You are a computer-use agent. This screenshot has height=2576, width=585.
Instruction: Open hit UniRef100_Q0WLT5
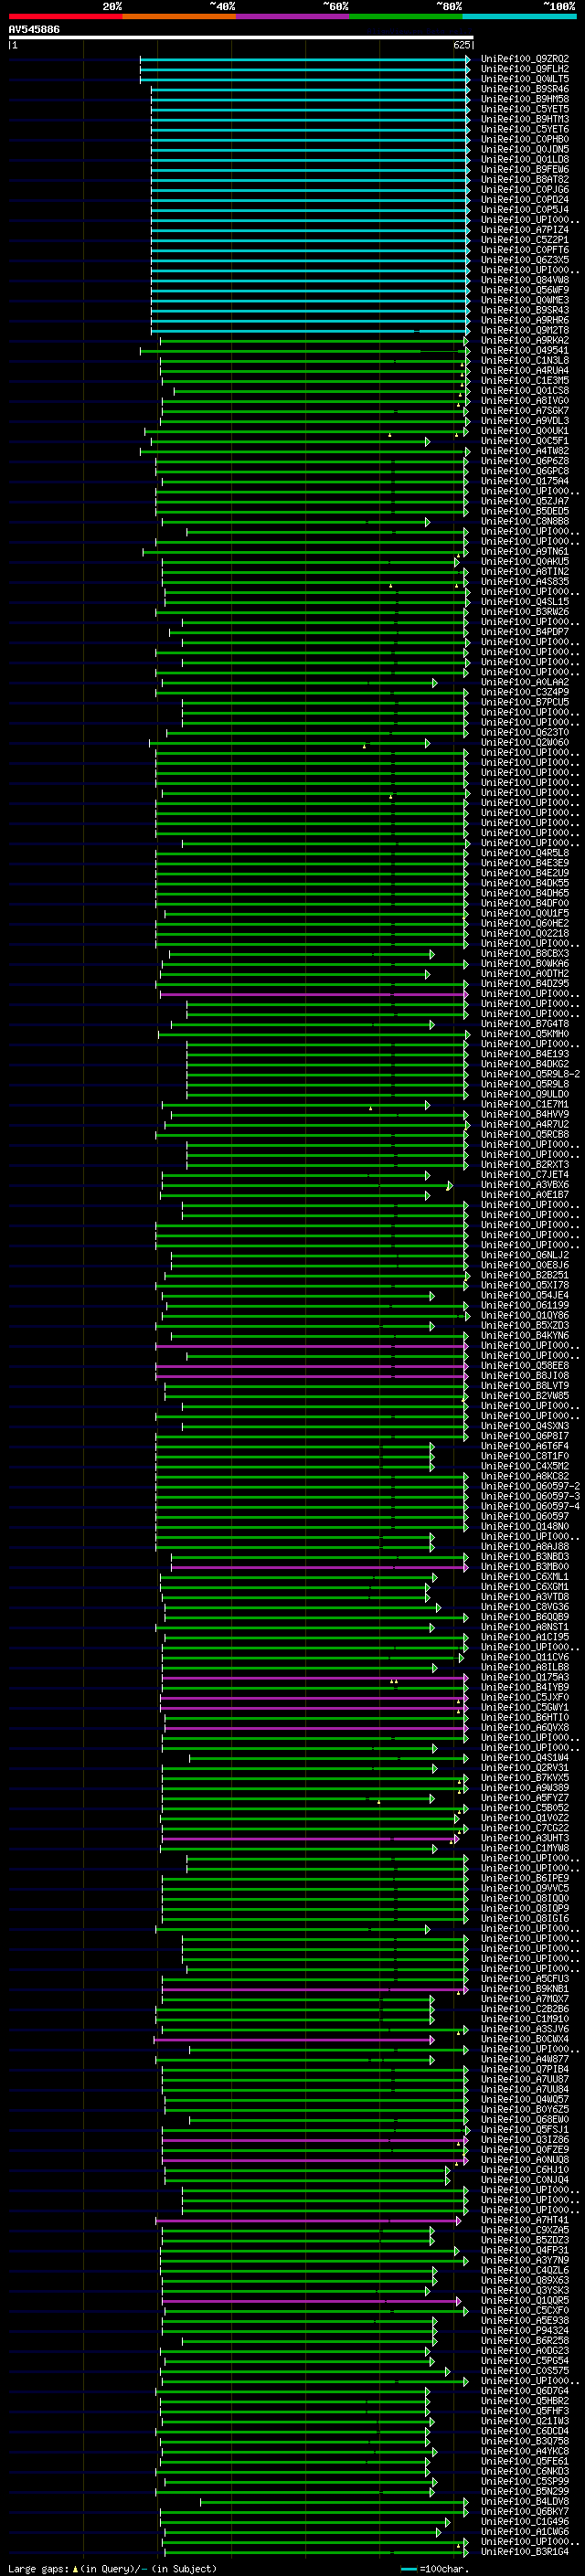[x=525, y=79]
